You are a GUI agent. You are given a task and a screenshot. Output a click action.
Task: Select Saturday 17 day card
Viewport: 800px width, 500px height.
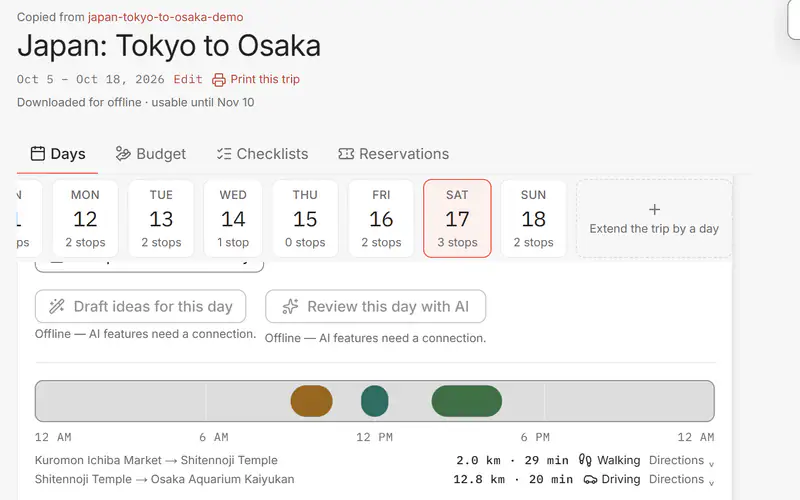tap(457, 218)
